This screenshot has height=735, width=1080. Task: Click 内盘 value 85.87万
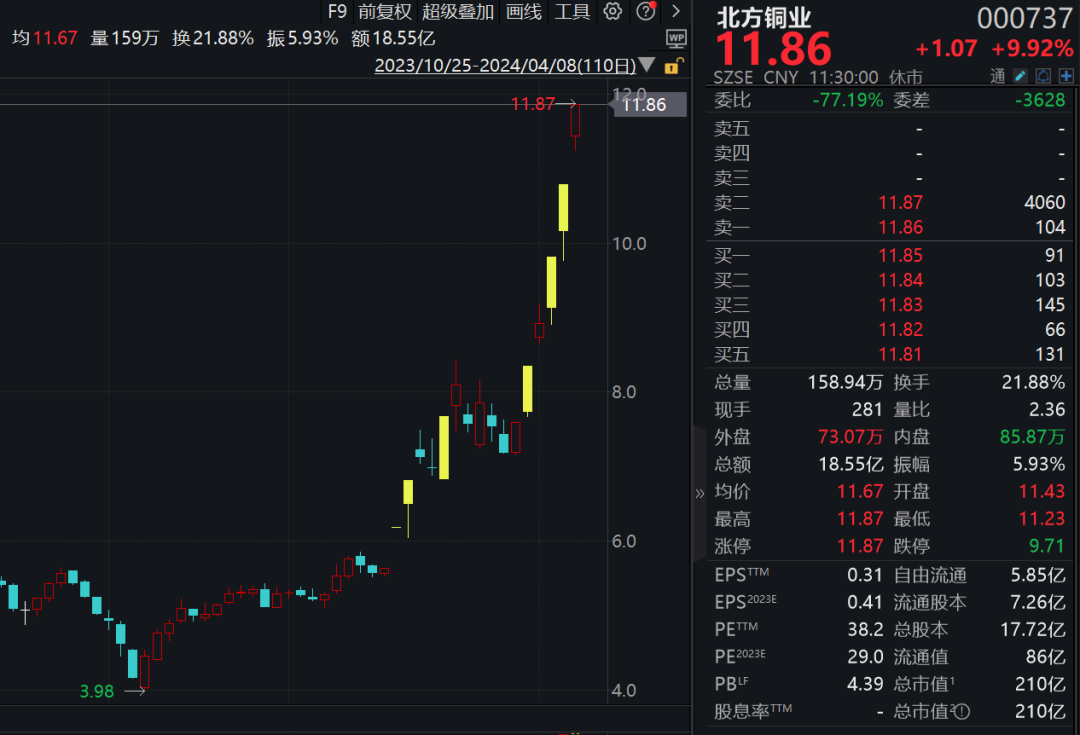coord(1032,437)
